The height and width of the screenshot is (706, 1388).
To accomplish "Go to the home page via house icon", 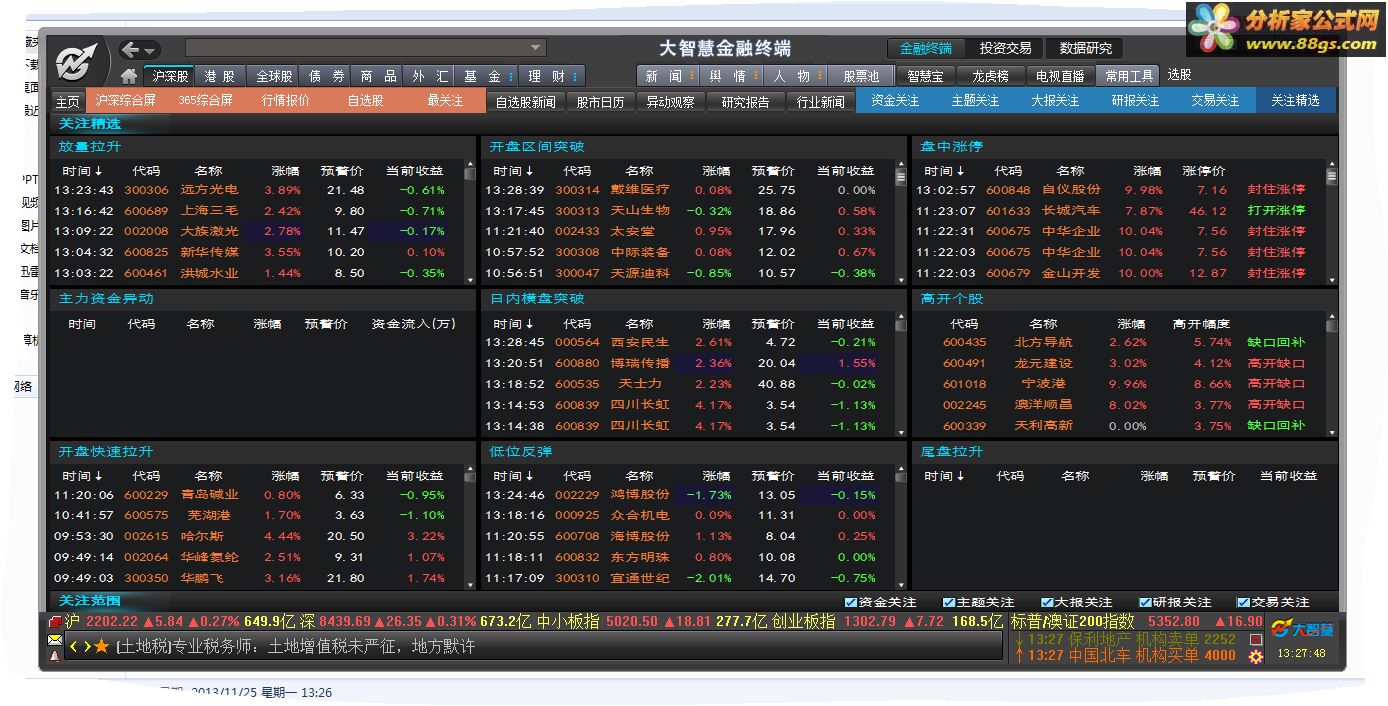I will (128, 76).
